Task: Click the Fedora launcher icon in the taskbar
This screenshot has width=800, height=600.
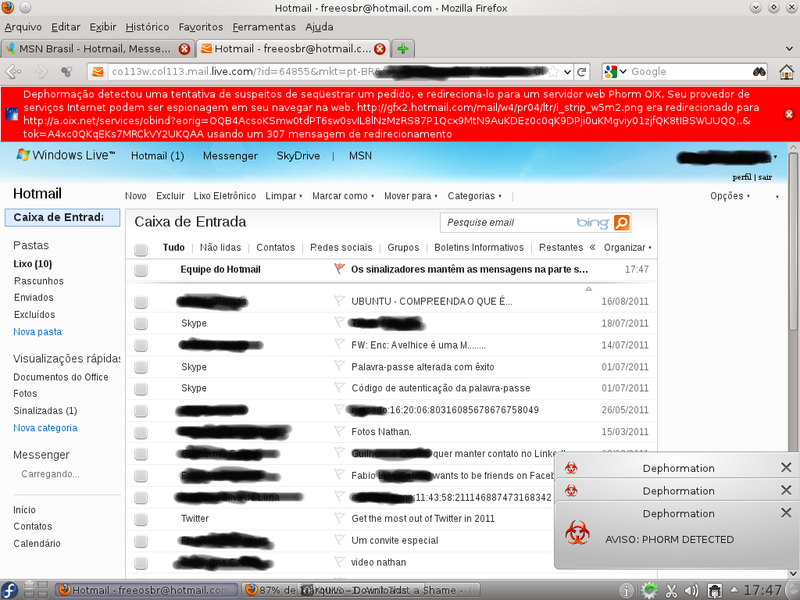Action: point(9,590)
